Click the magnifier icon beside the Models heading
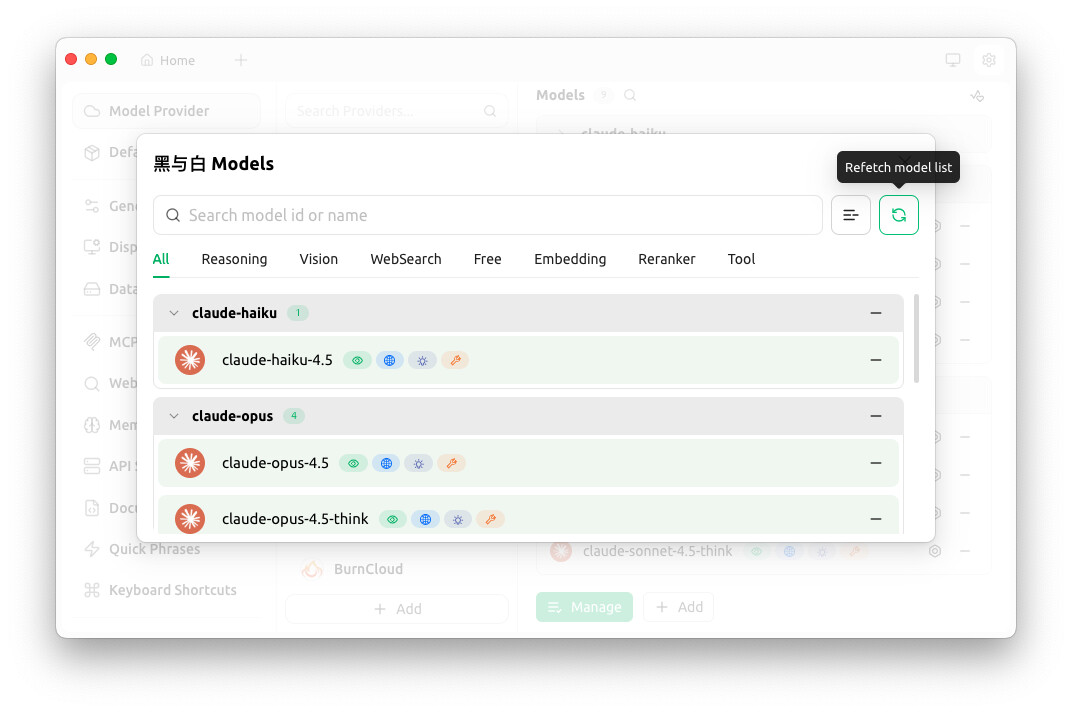Viewport: 1072px width, 712px height. pos(630,96)
